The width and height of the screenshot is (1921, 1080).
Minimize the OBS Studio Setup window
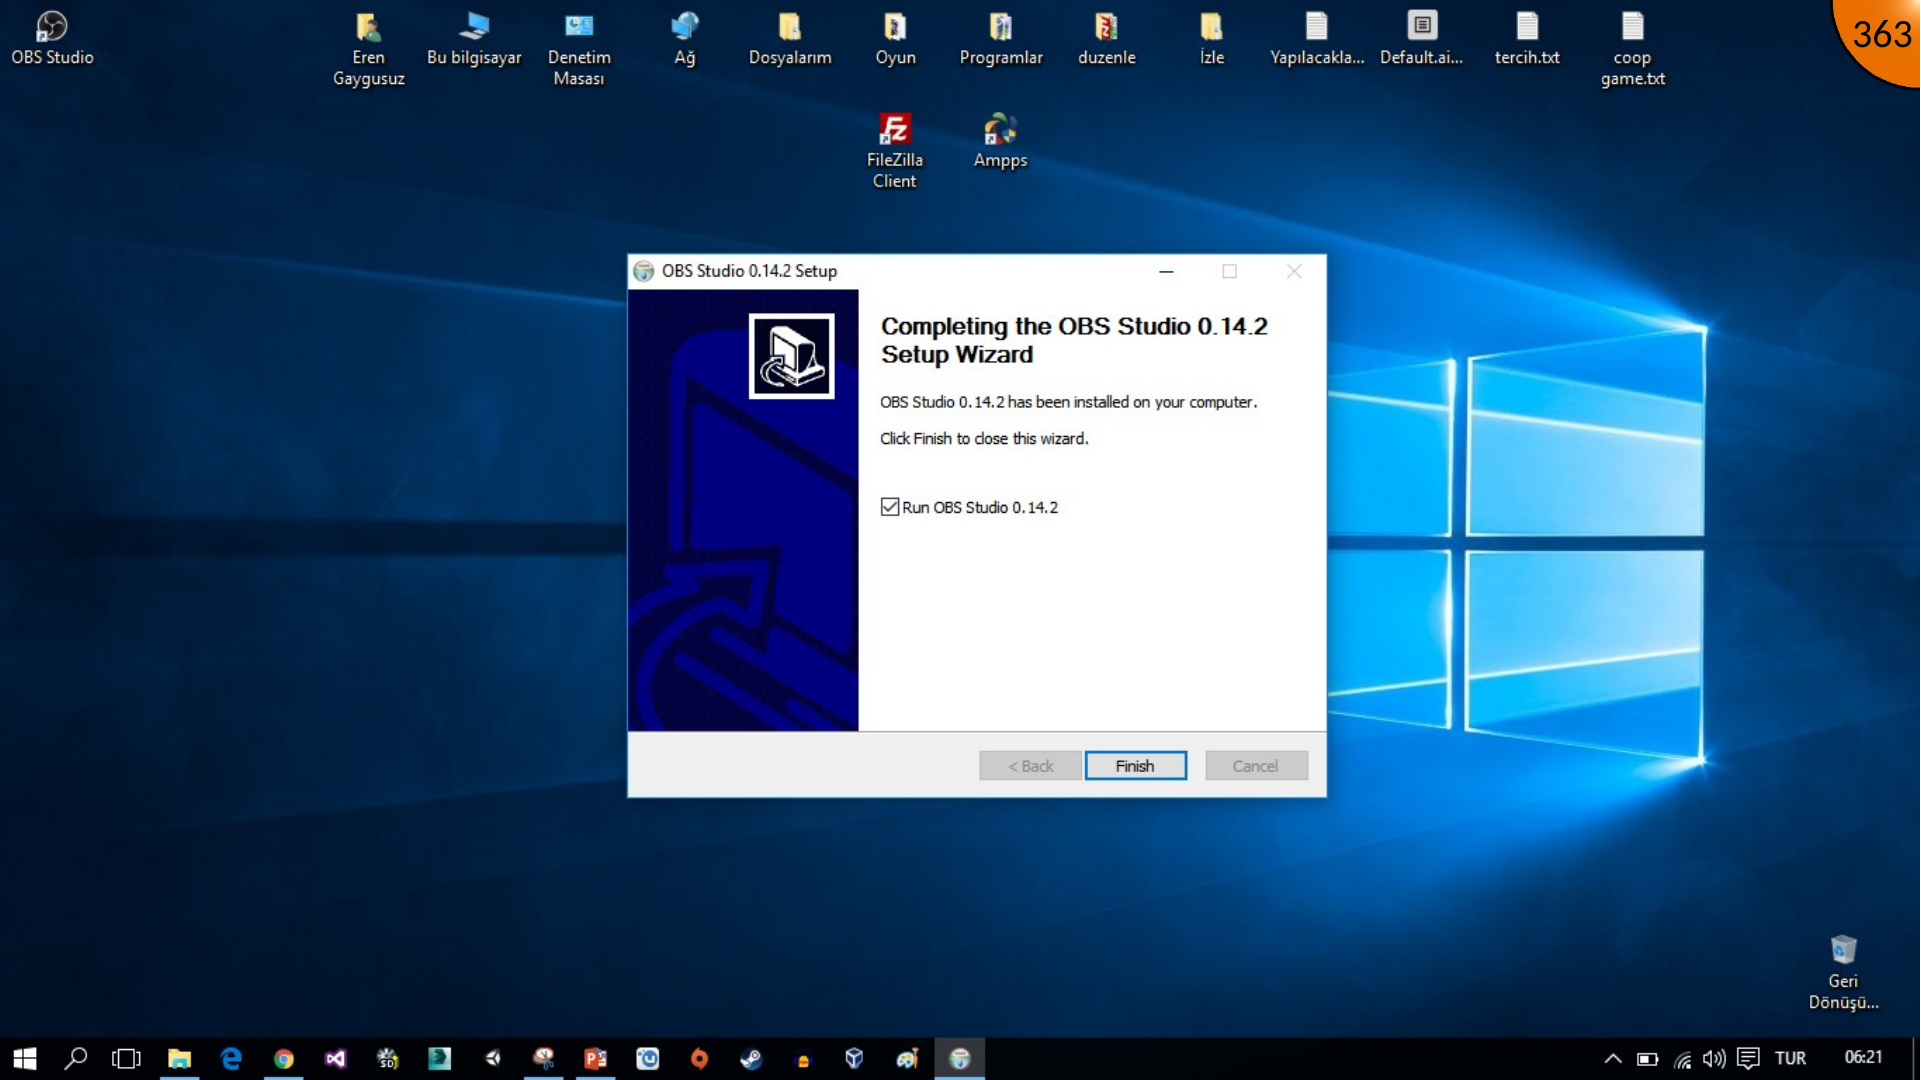pos(1166,271)
